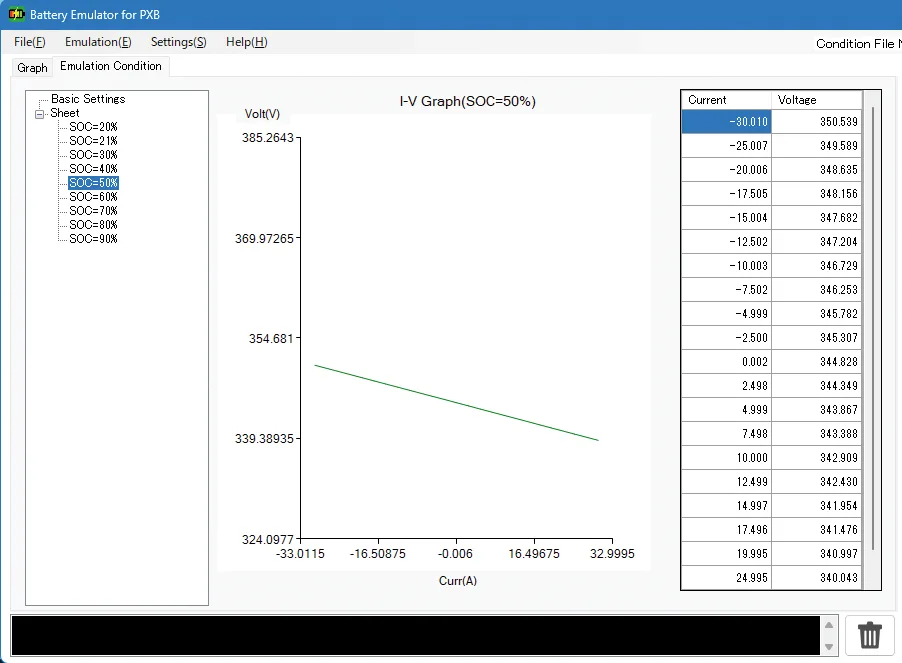This screenshot has height=663, width=902.
Task: Select SOC=80% sheet
Action: (93, 225)
